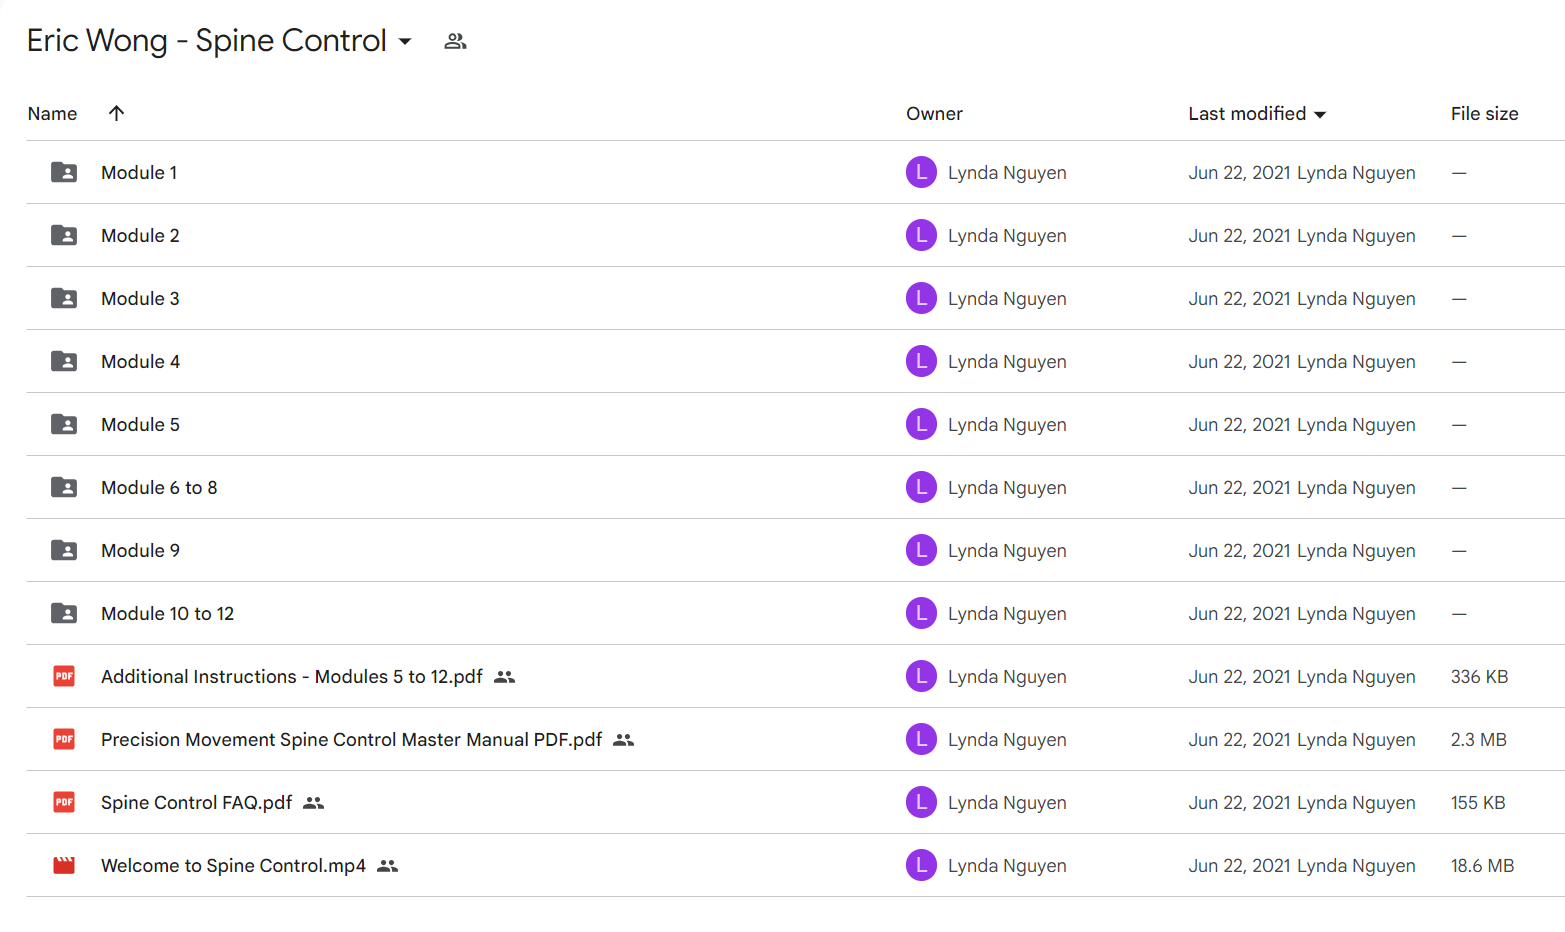Click the 2.3 MB file size value
The height and width of the screenshot is (932, 1565).
1478,740
